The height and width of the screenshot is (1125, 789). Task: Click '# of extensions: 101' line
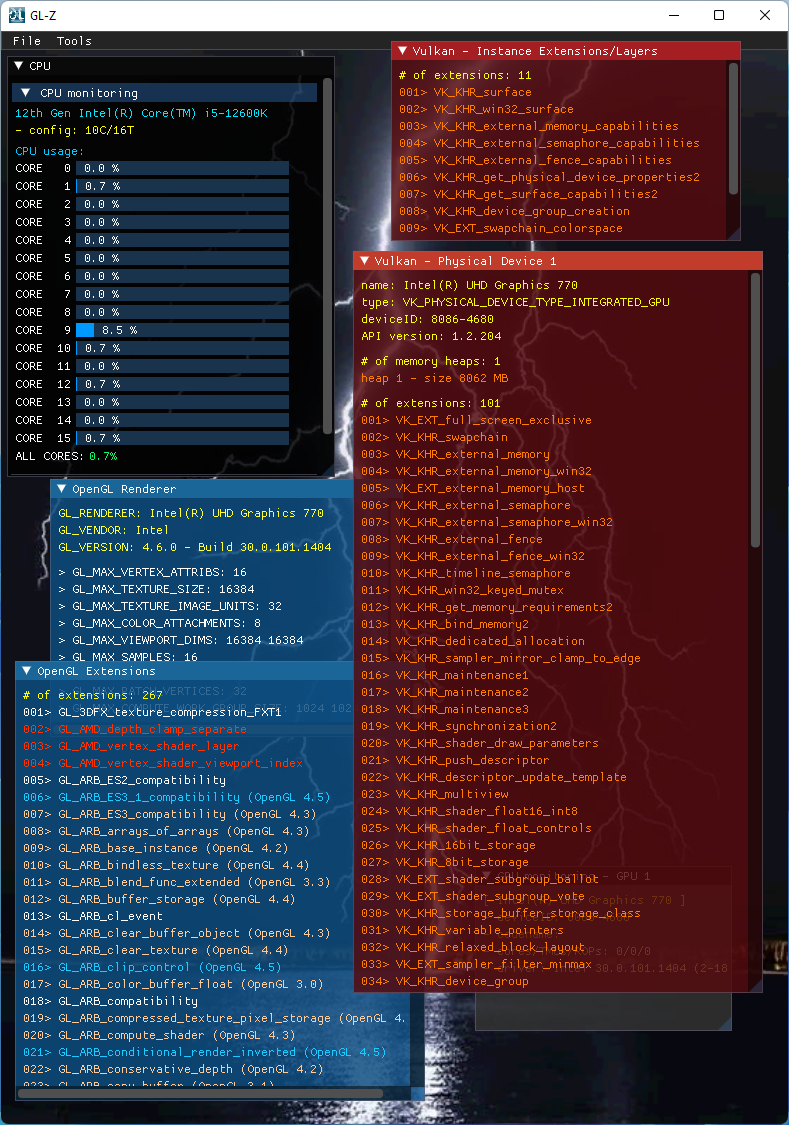(x=431, y=403)
